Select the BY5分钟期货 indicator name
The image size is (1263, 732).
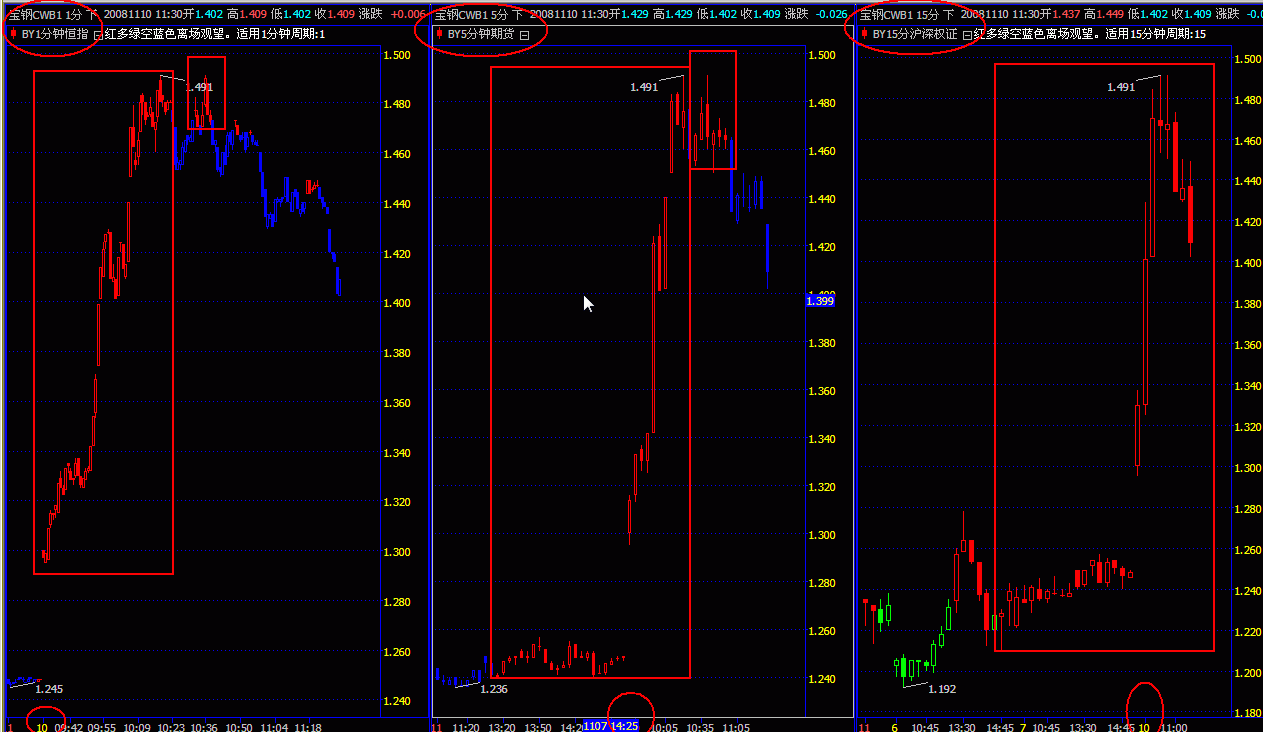[482, 34]
